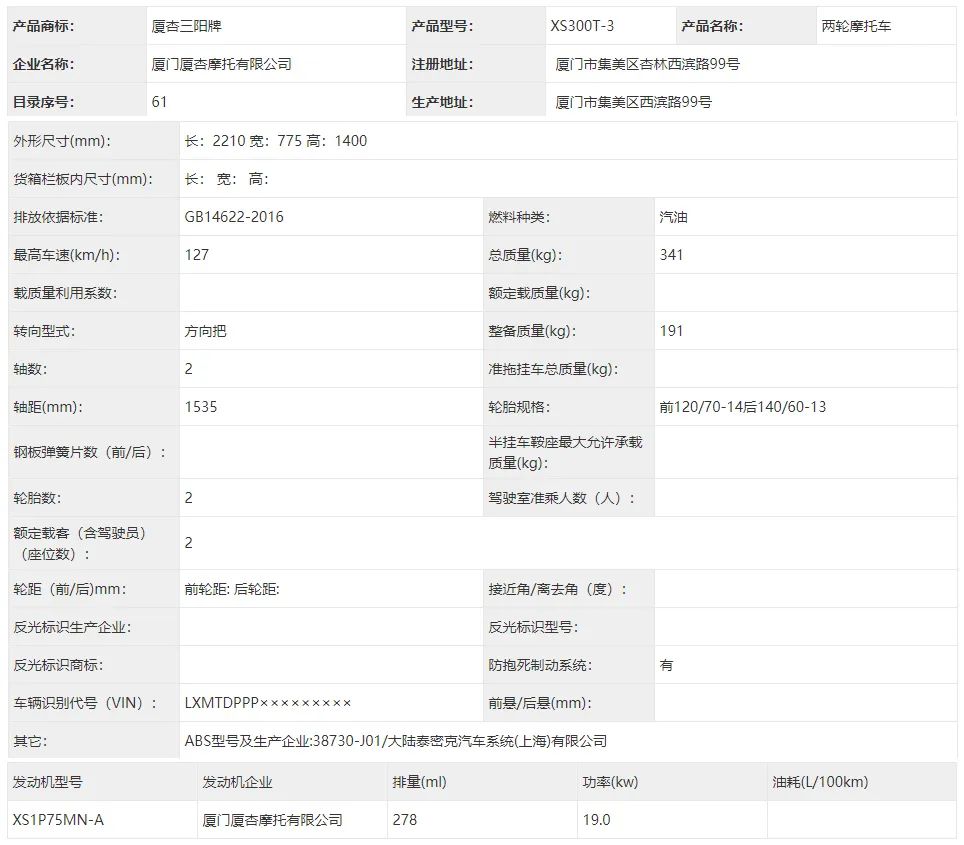Select the 车辆识别代号 (VIN) label

85,703
